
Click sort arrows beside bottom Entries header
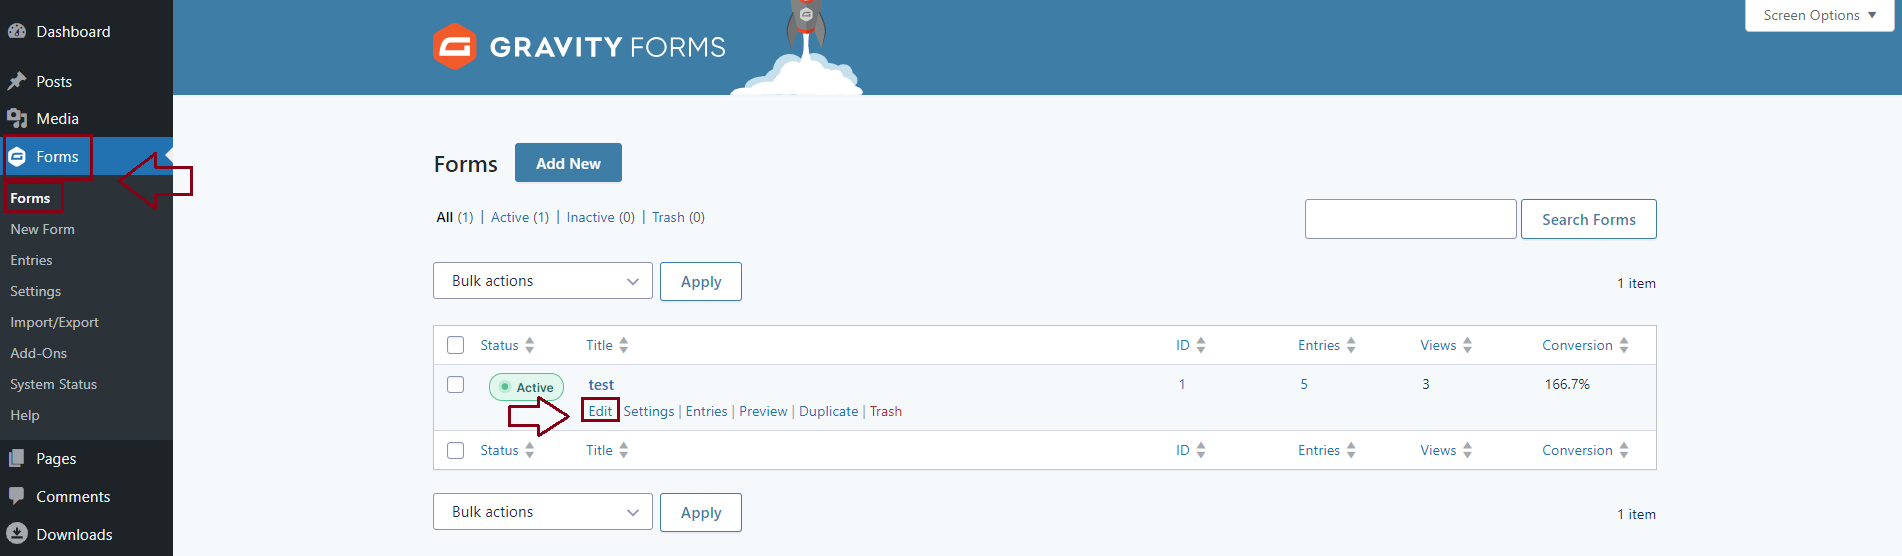click(x=1351, y=450)
